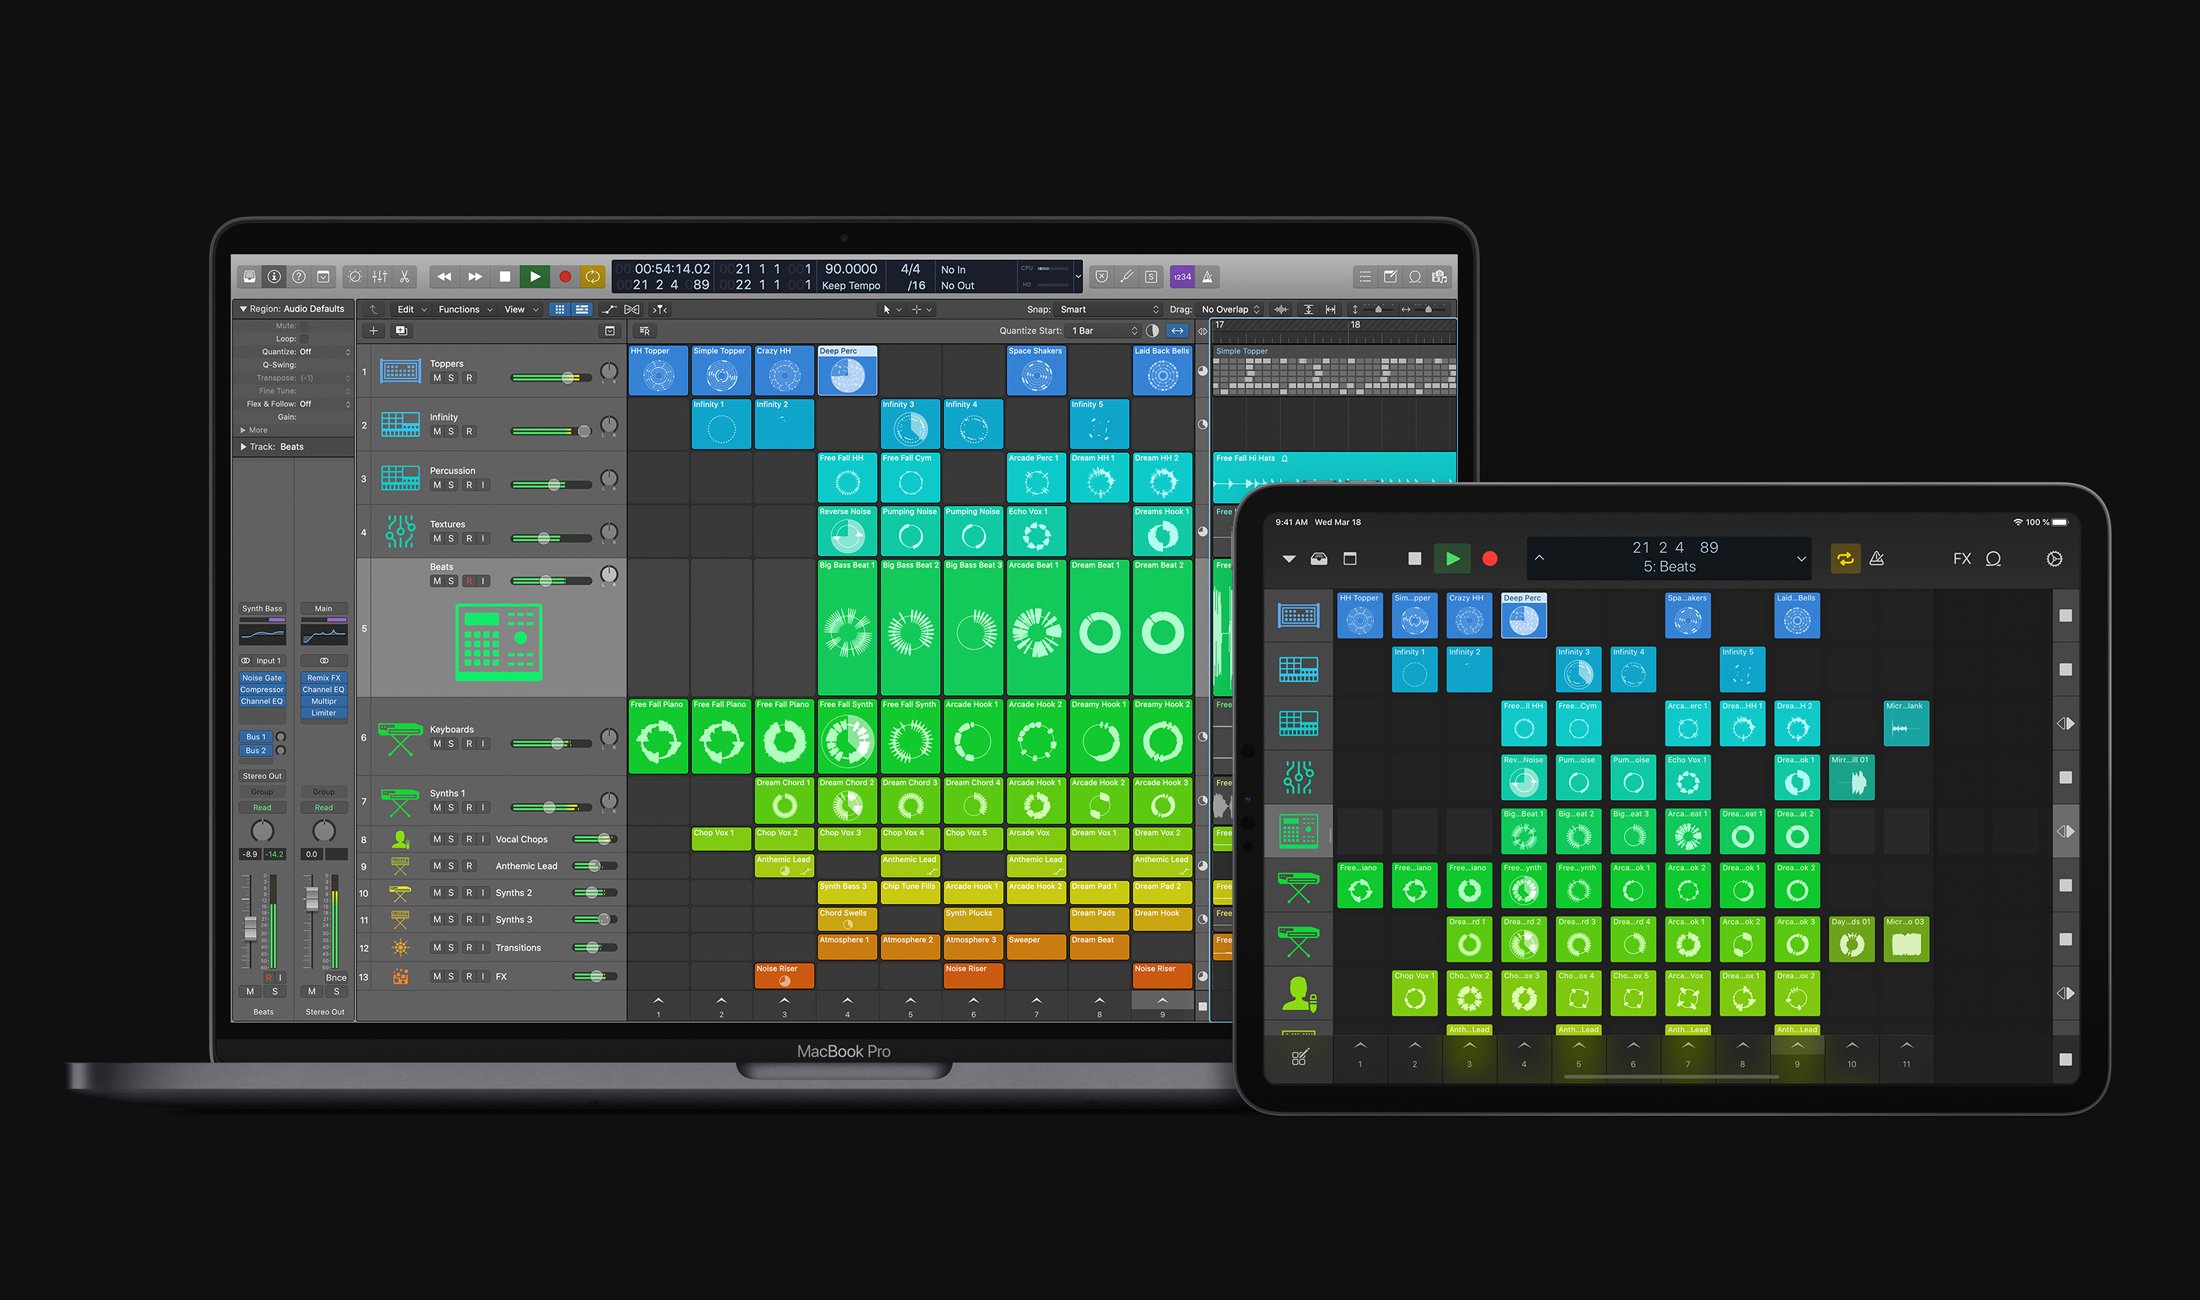The image size is (2200, 1300).
Task: Adjust the Infinity track volume slider
Action: [583, 431]
